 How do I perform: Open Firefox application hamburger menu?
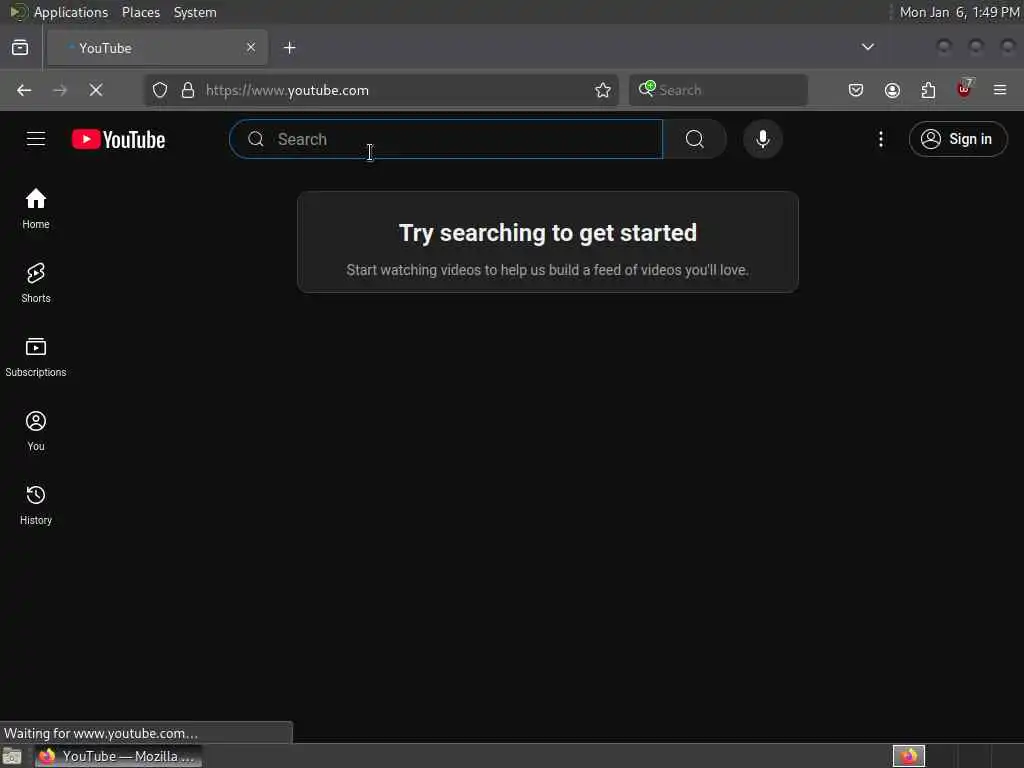[1000, 90]
